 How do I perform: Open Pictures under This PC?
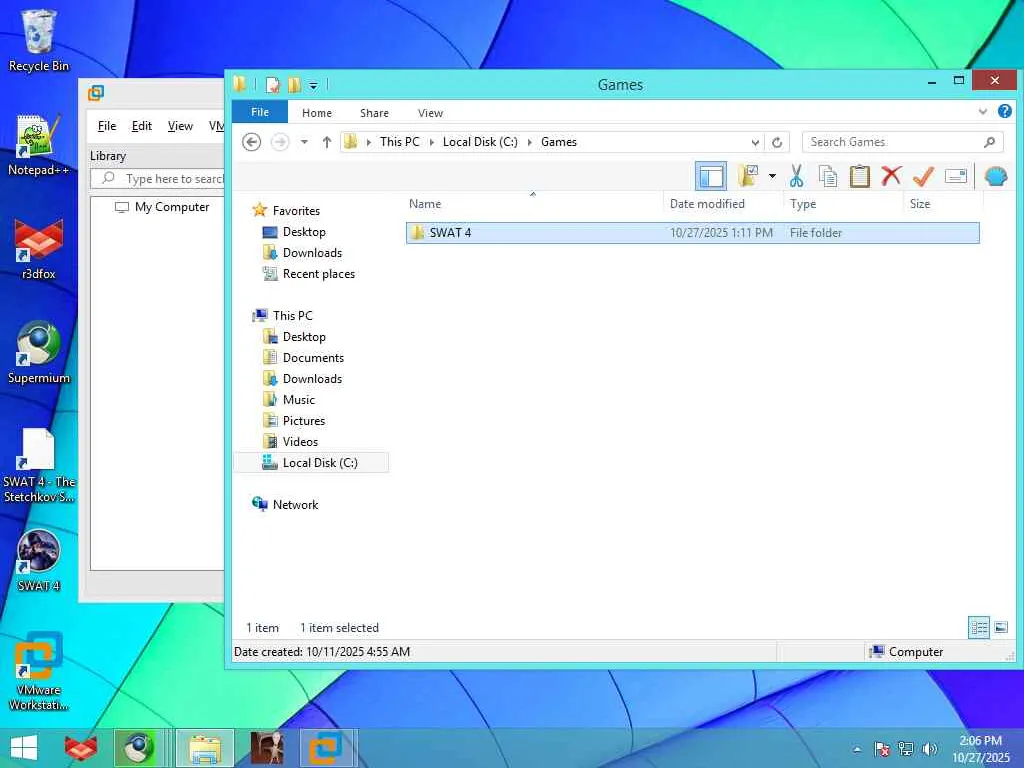pyautogui.click(x=304, y=421)
